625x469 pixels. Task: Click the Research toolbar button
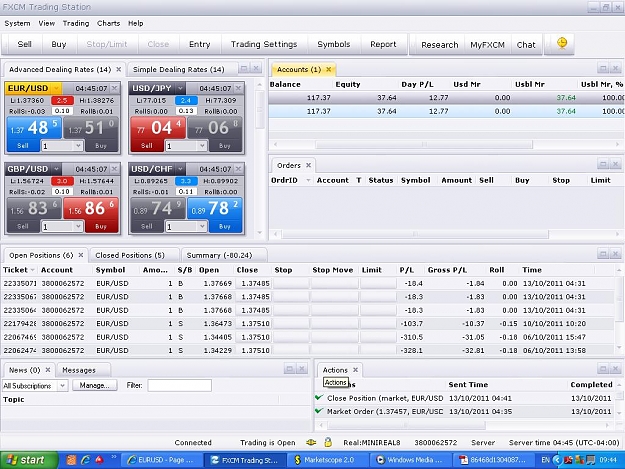pyautogui.click(x=440, y=45)
